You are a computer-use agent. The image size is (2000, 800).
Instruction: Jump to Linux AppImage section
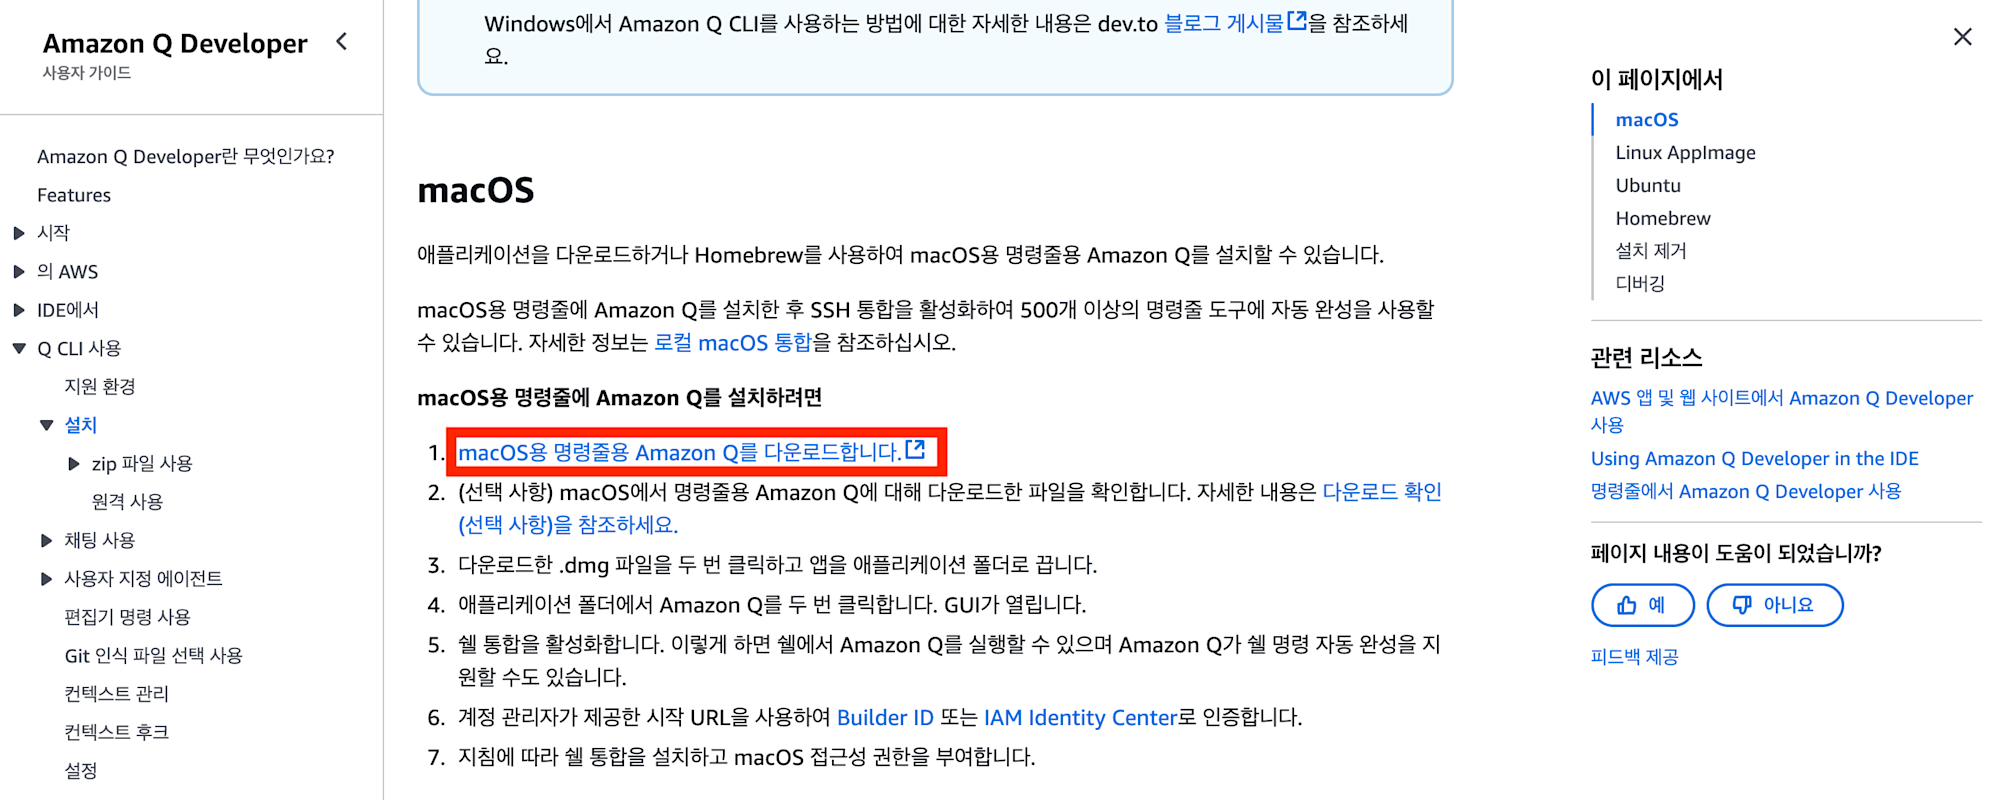point(1685,153)
